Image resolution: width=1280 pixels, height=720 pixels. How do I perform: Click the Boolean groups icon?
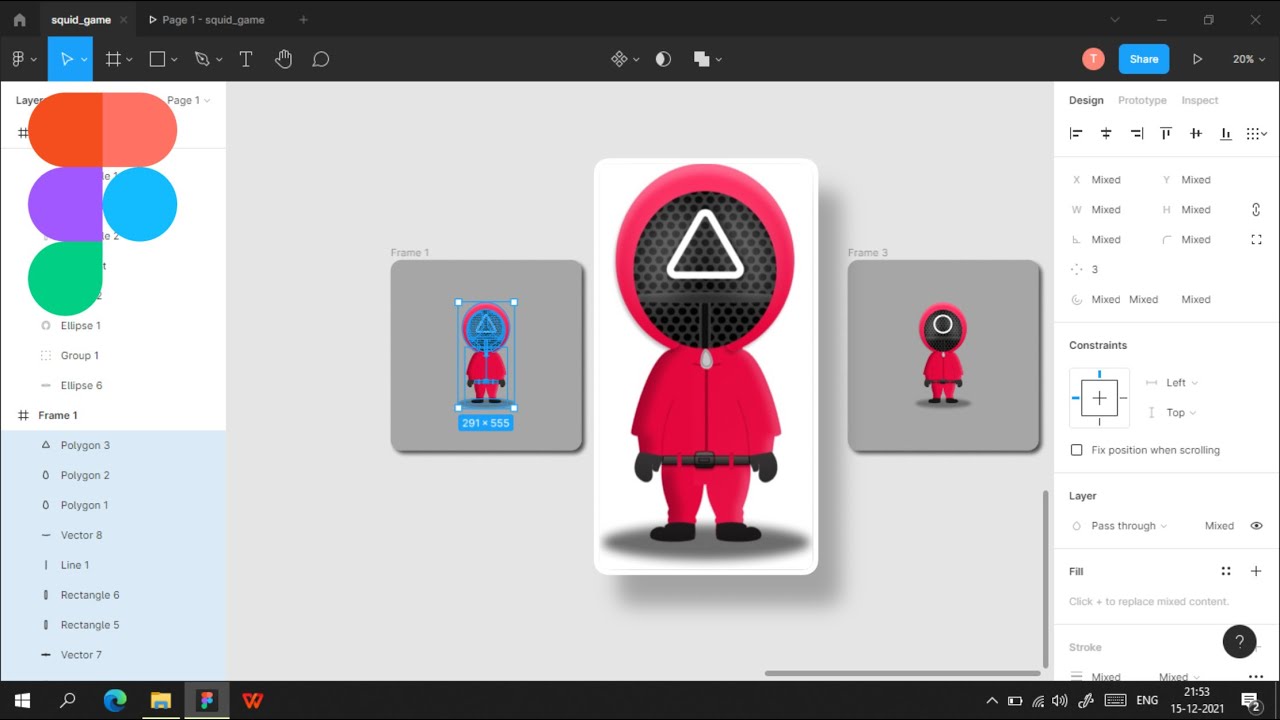(x=701, y=59)
